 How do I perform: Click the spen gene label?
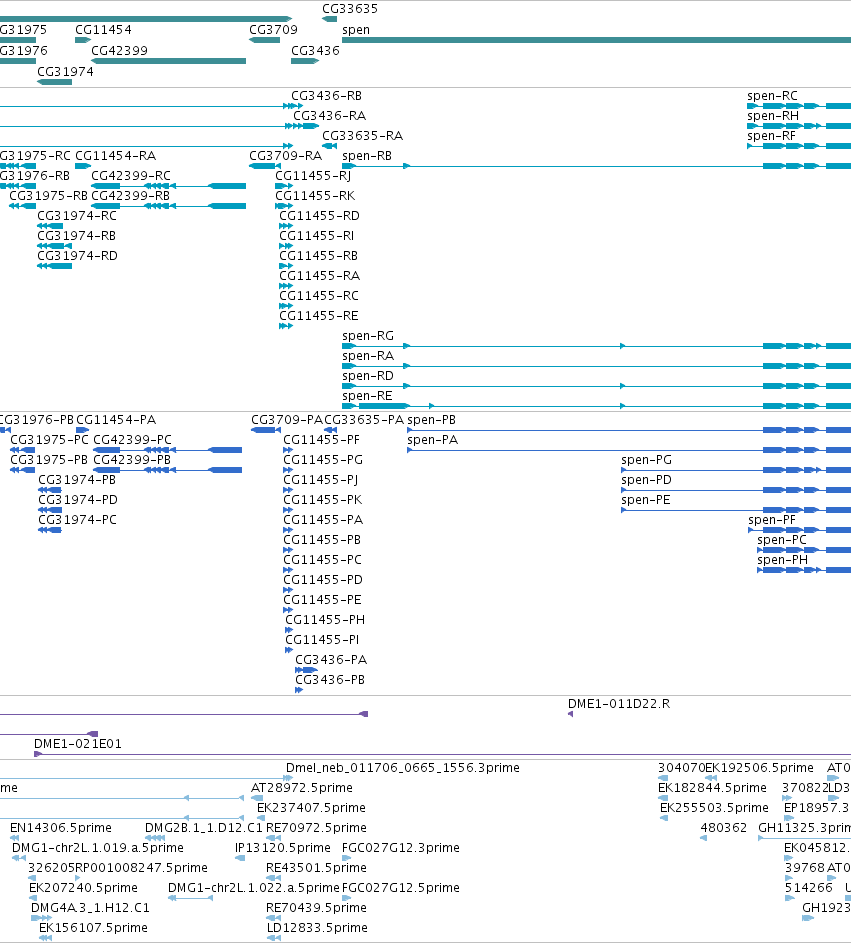[355, 30]
